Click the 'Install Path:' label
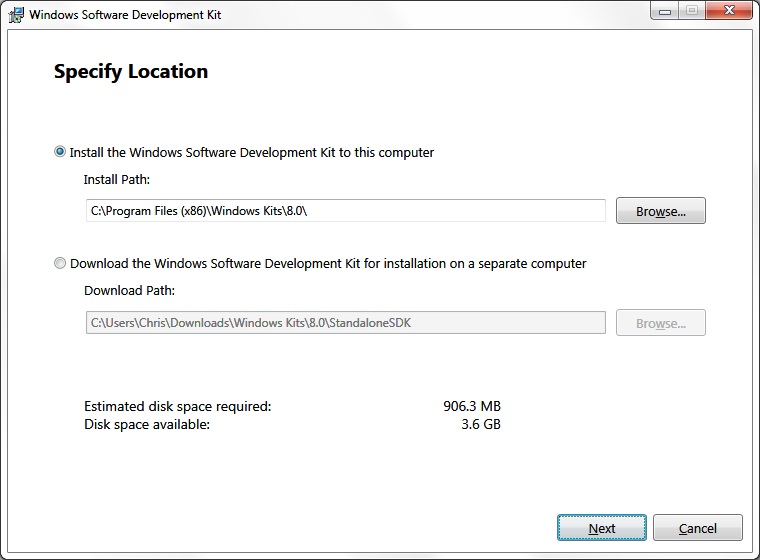 coord(117,180)
